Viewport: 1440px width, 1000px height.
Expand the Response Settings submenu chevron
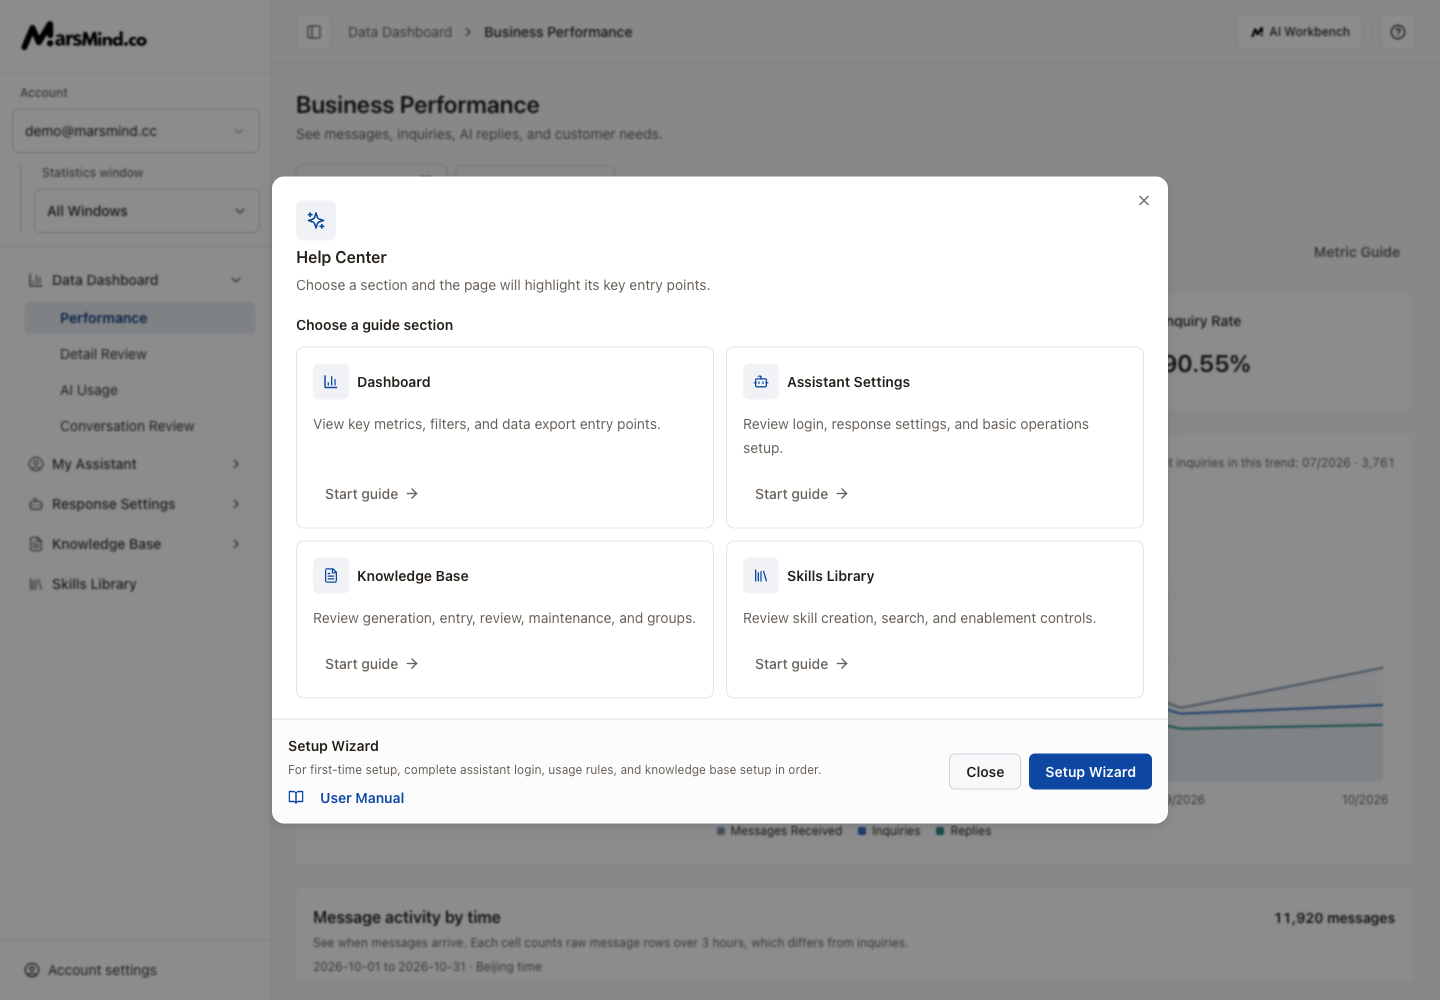(236, 504)
